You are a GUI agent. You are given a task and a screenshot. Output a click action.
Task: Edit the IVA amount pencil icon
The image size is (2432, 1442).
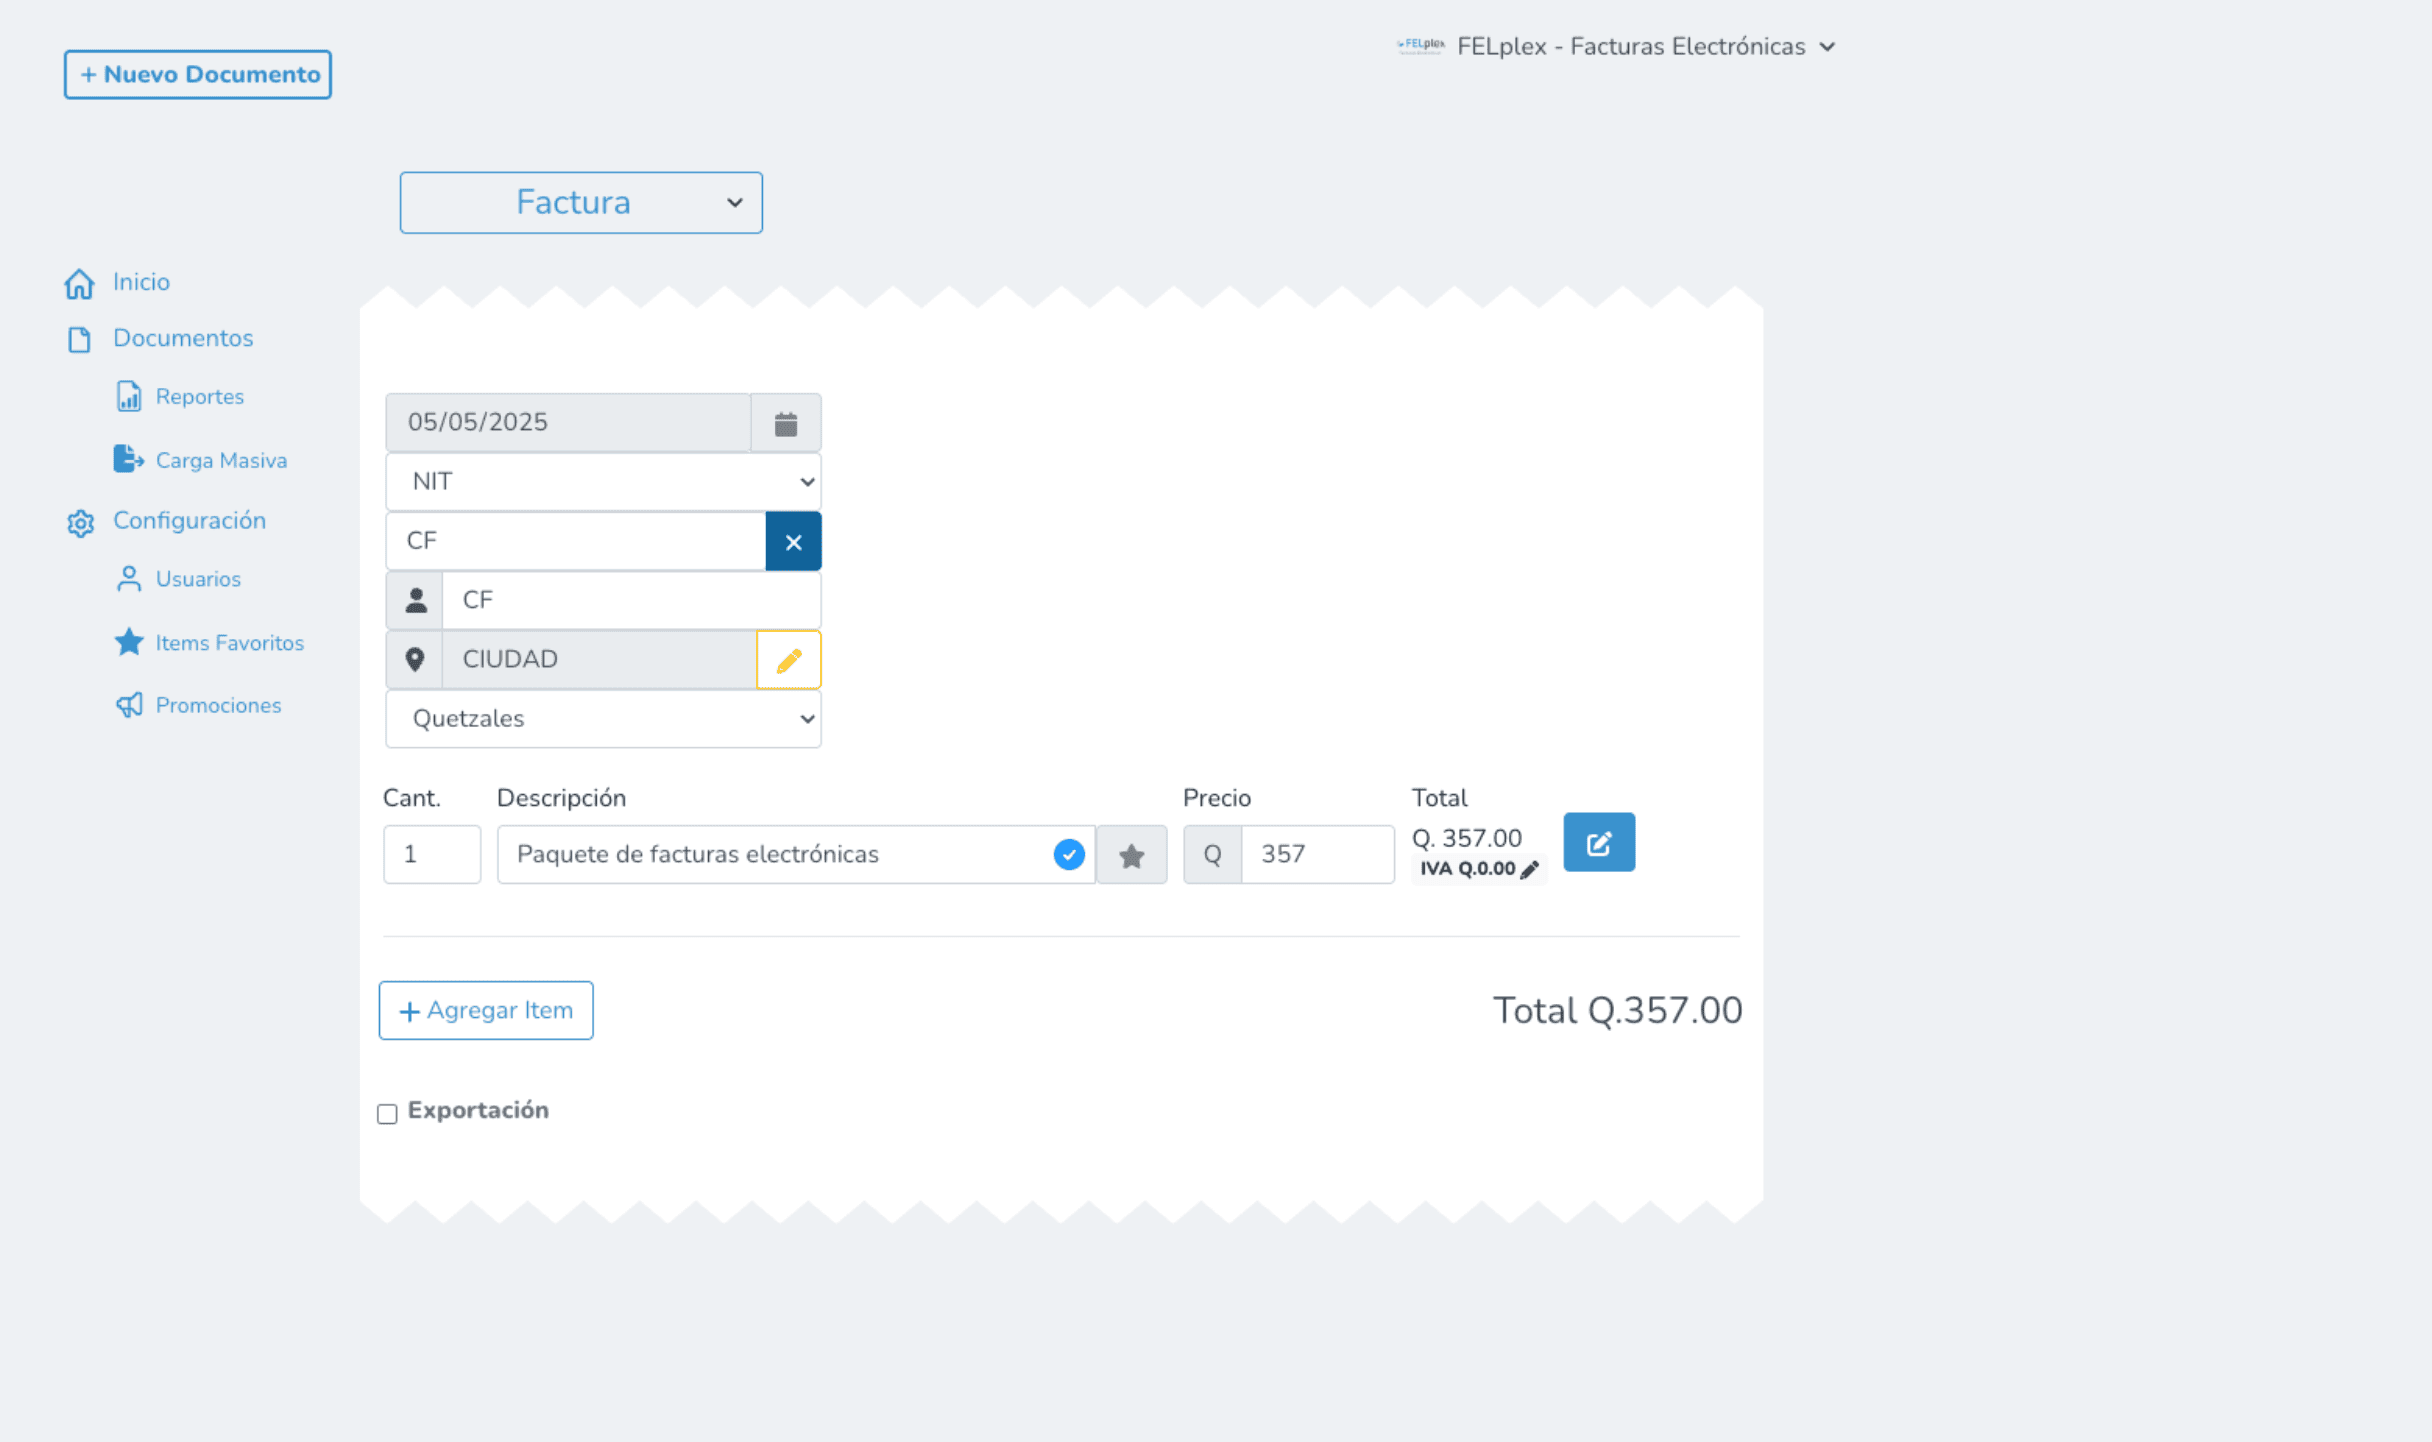(1529, 870)
